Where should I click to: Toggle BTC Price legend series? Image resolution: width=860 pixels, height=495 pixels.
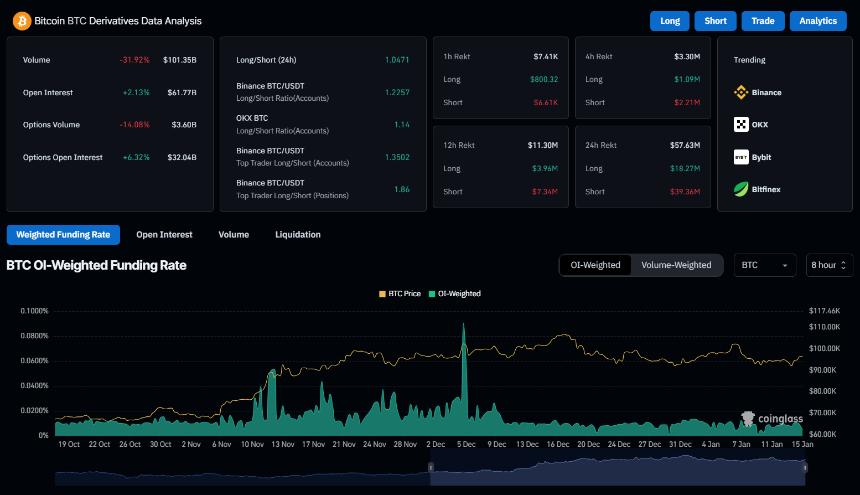pos(400,294)
